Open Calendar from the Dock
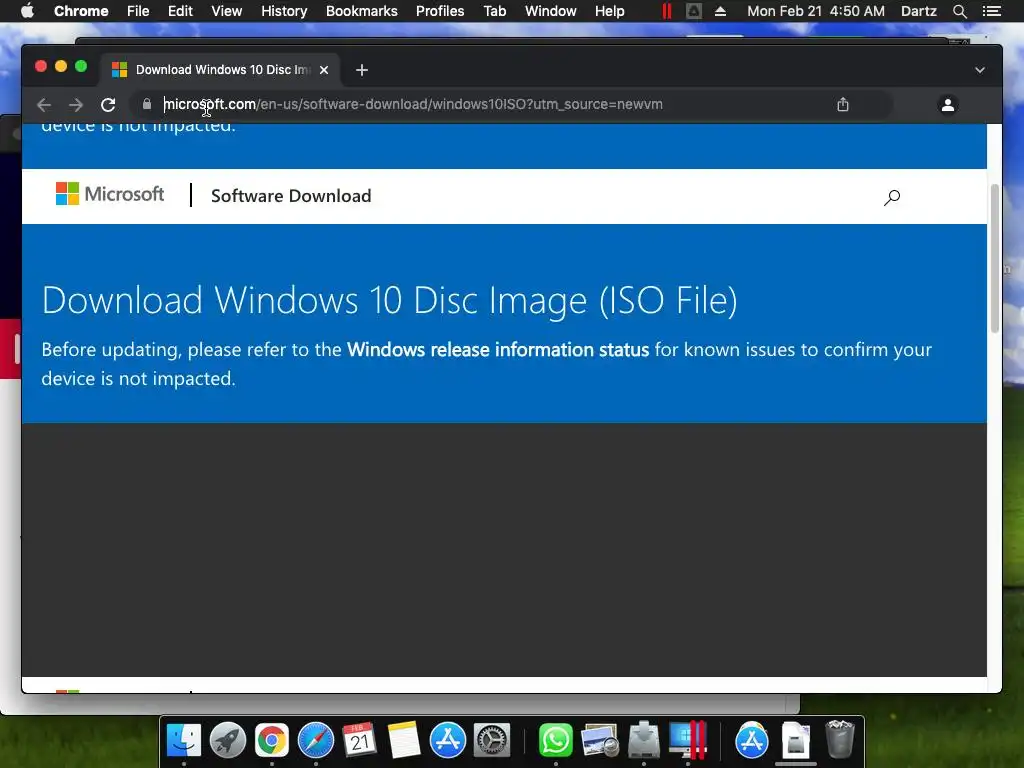Image resolution: width=1024 pixels, height=768 pixels. [x=360, y=740]
